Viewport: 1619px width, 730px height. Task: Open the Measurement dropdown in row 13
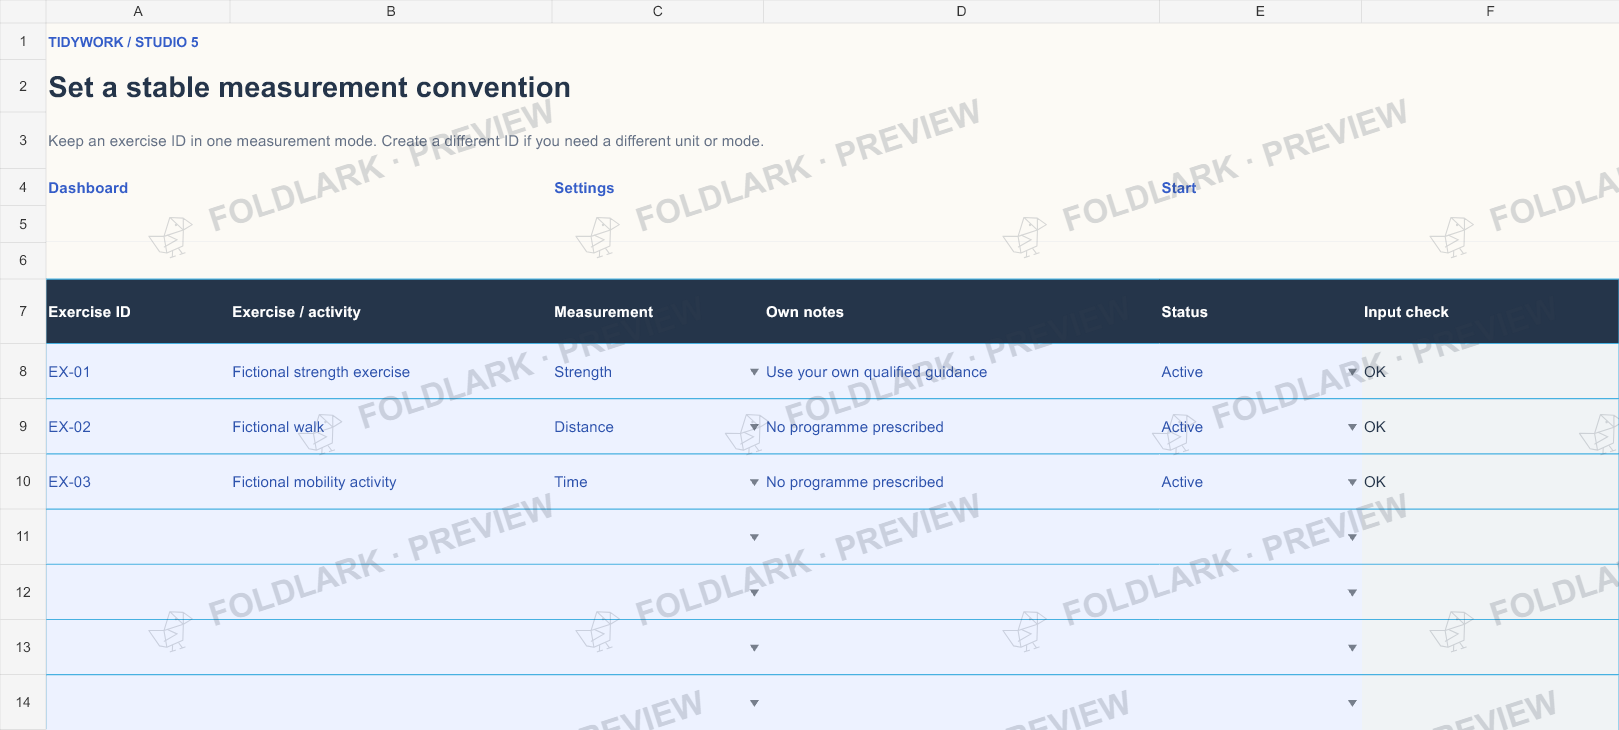pyautogui.click(x=754, y=647)
